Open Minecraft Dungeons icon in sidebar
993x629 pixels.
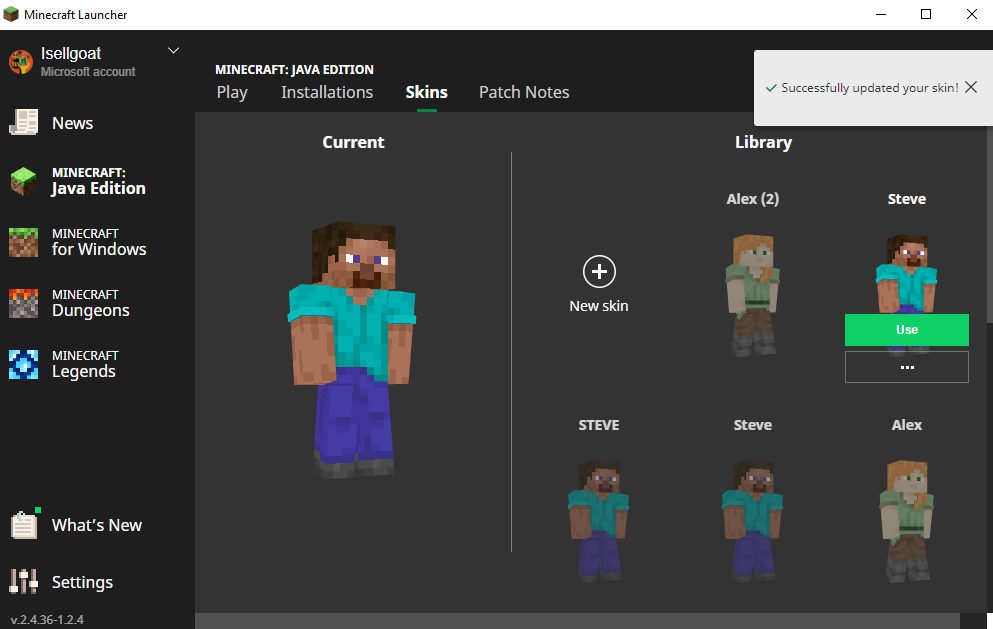(x=23, y=303)
